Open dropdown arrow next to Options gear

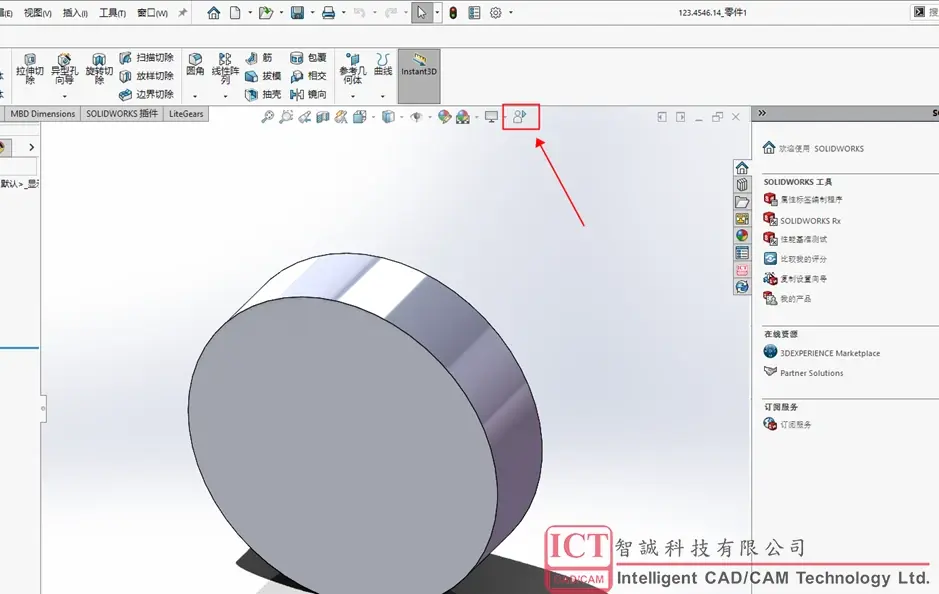pos(511,13)
